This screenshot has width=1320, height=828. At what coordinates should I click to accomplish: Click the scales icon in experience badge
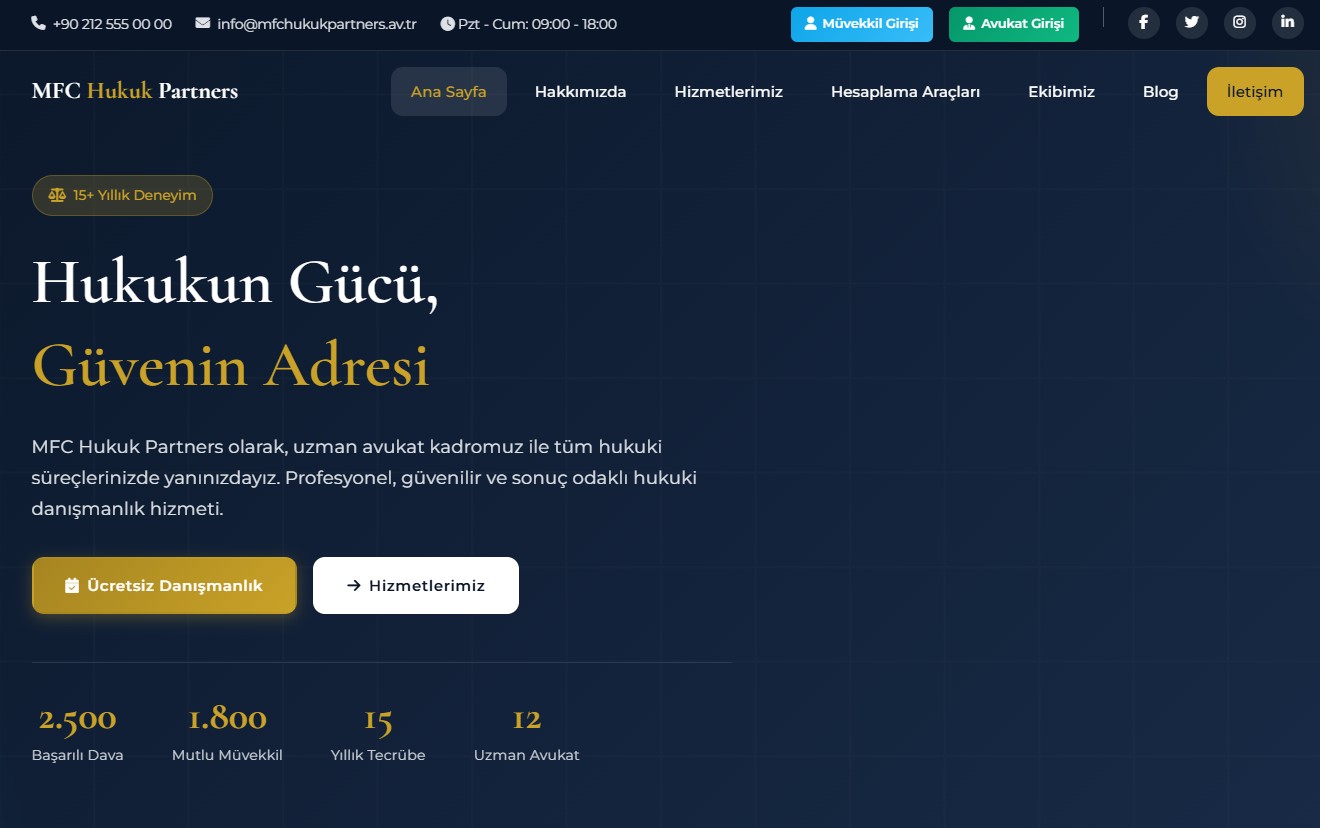(57, 195)
